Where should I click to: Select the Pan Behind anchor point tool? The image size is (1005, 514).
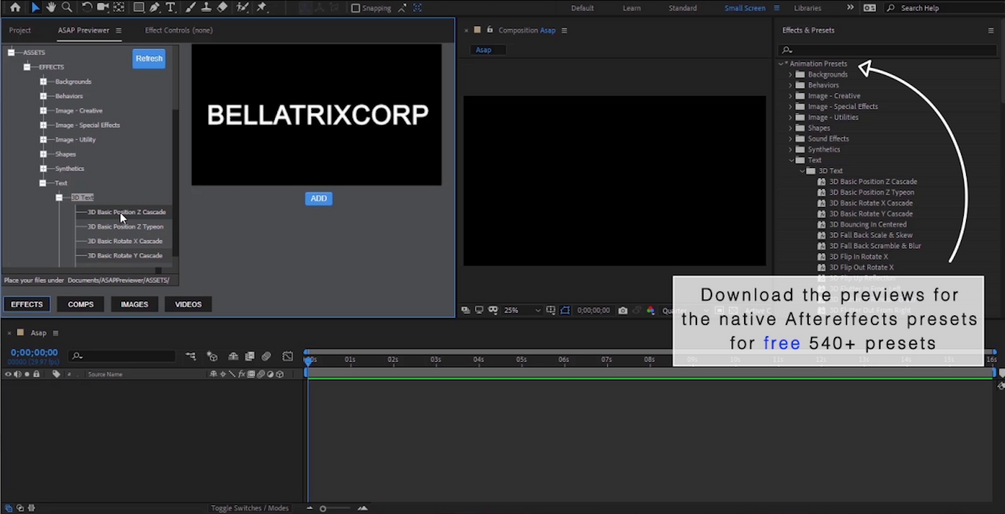tap(119, 8)
